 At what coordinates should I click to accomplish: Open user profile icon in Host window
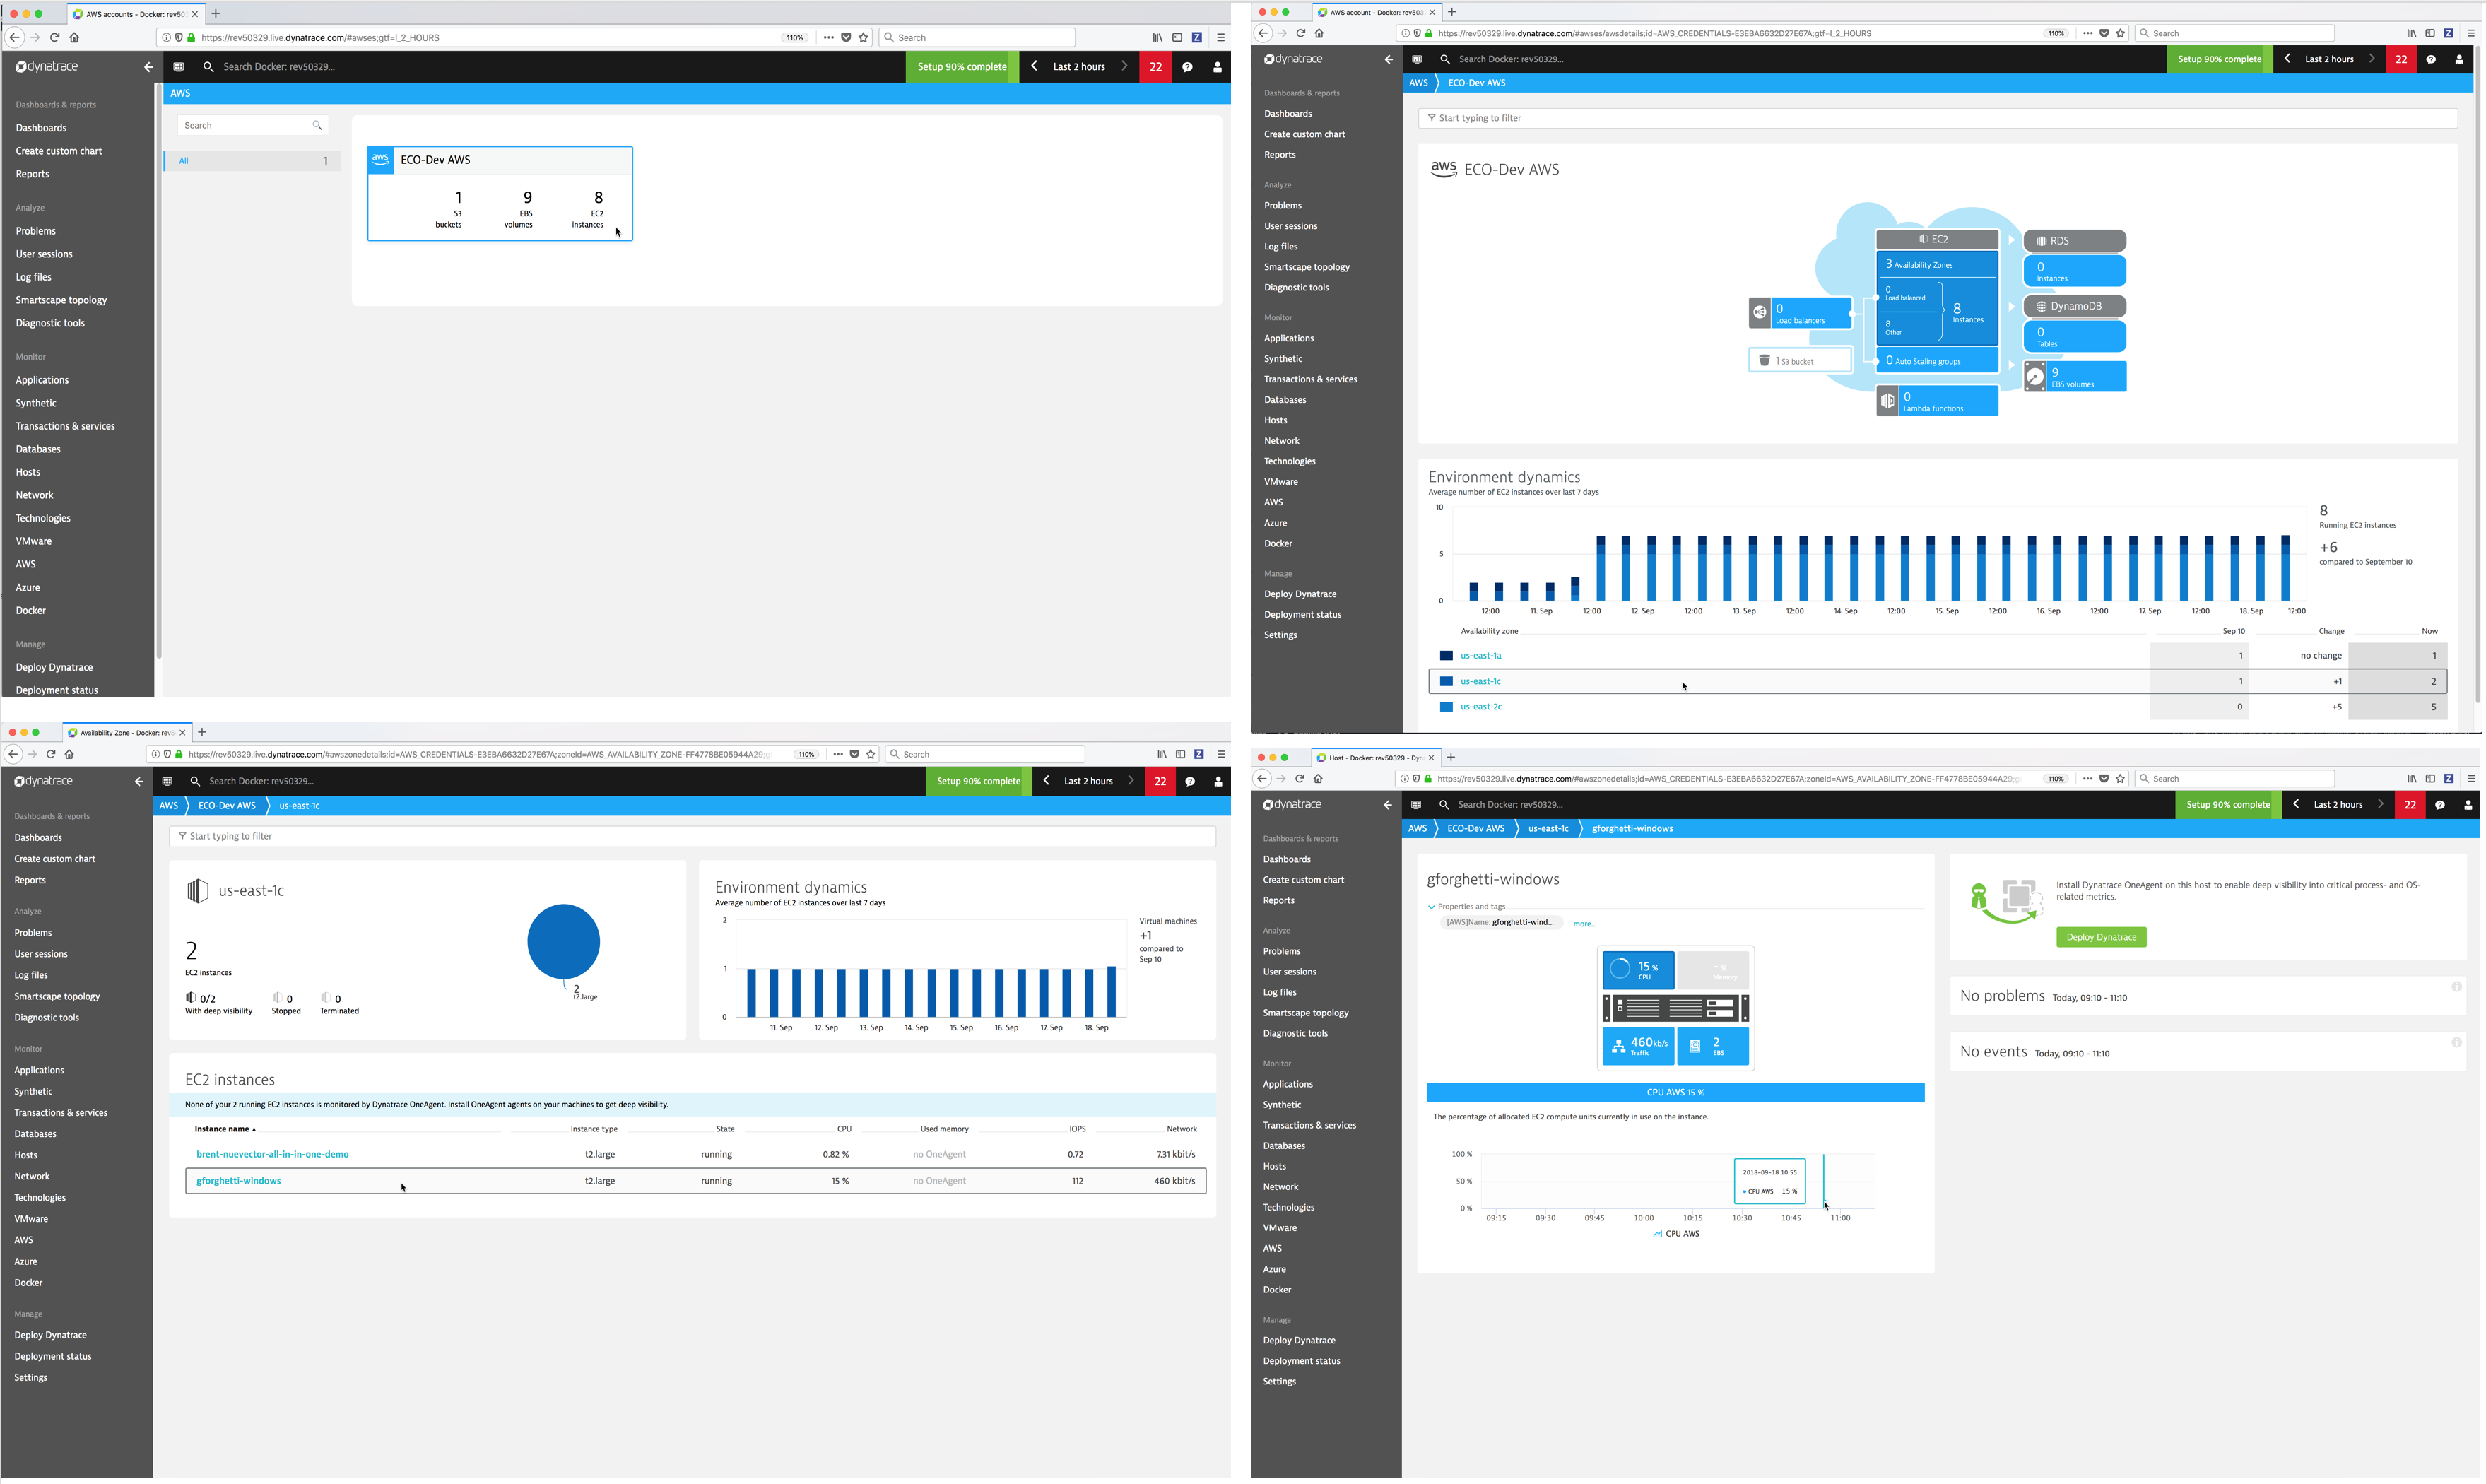(x=2468, y=805)
